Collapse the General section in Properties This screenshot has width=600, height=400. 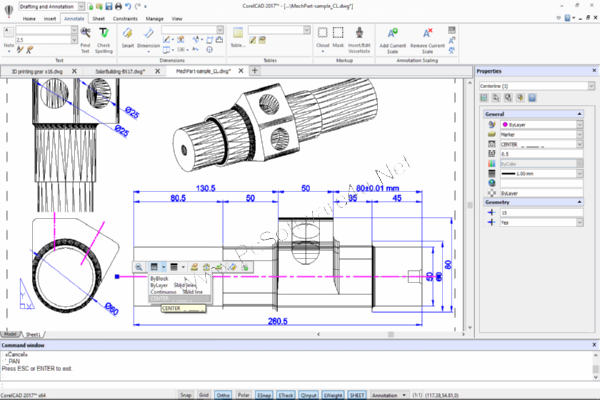click(x=579, y=114)
